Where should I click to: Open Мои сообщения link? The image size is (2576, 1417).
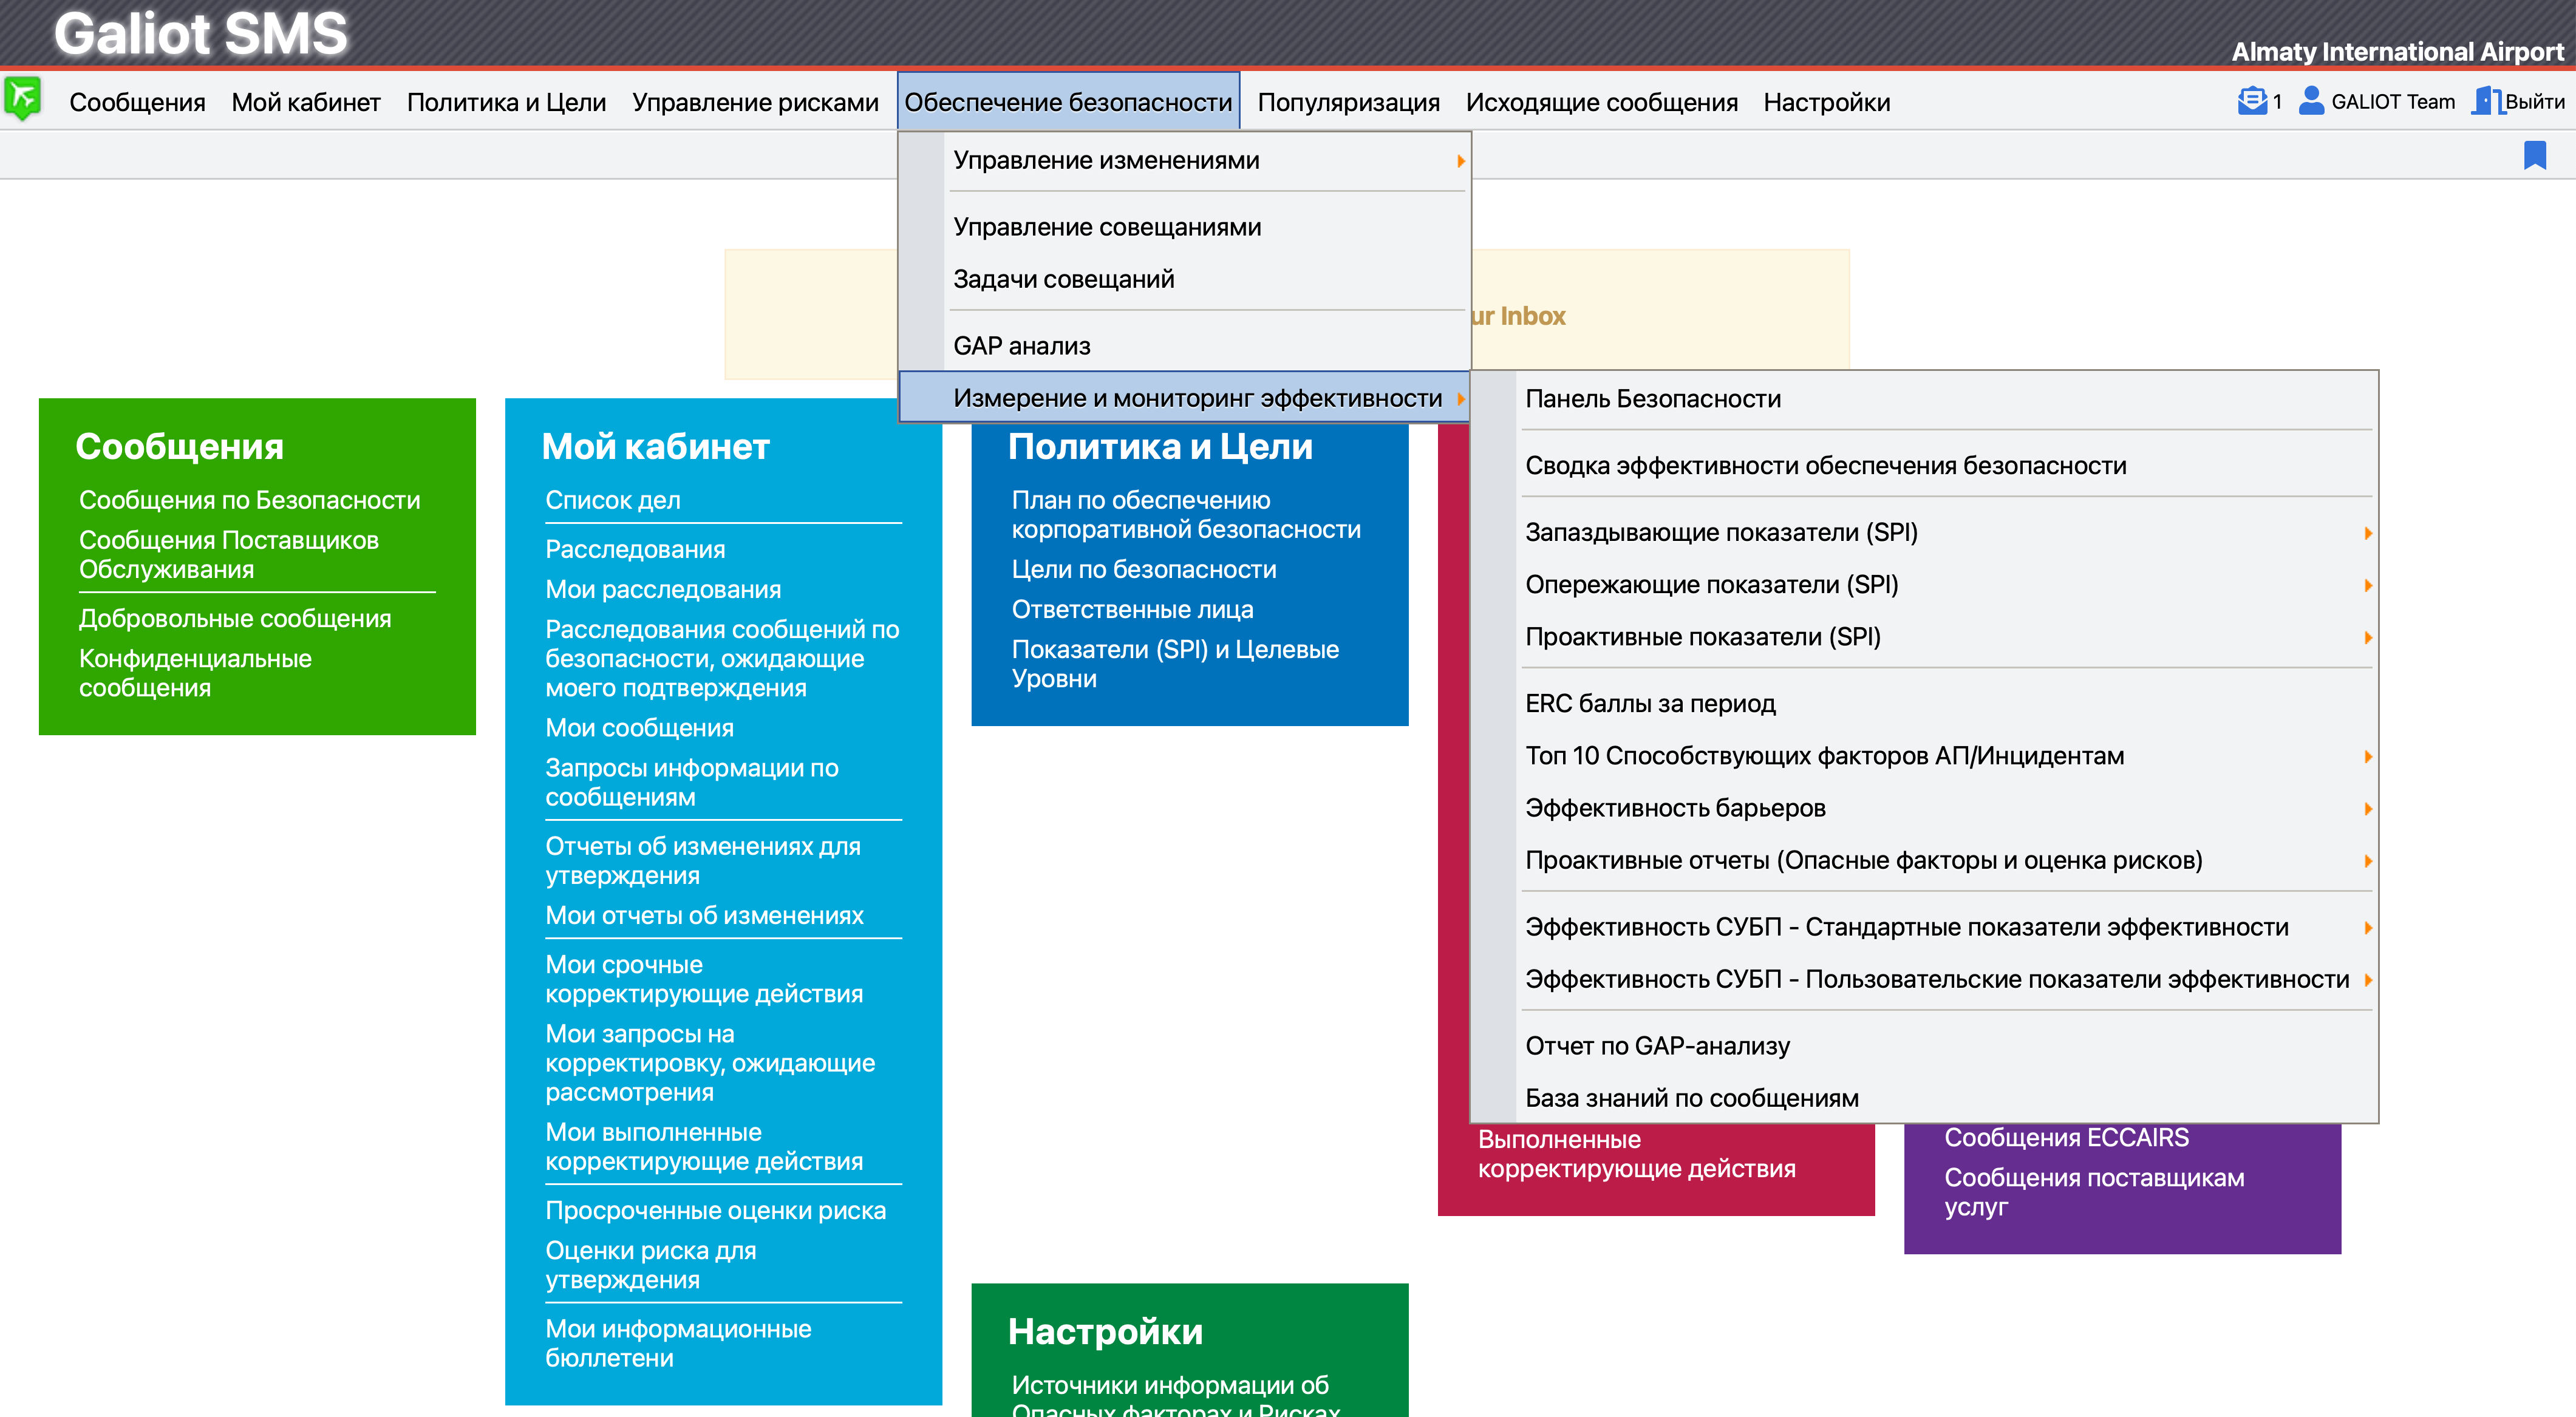[639, 728]
